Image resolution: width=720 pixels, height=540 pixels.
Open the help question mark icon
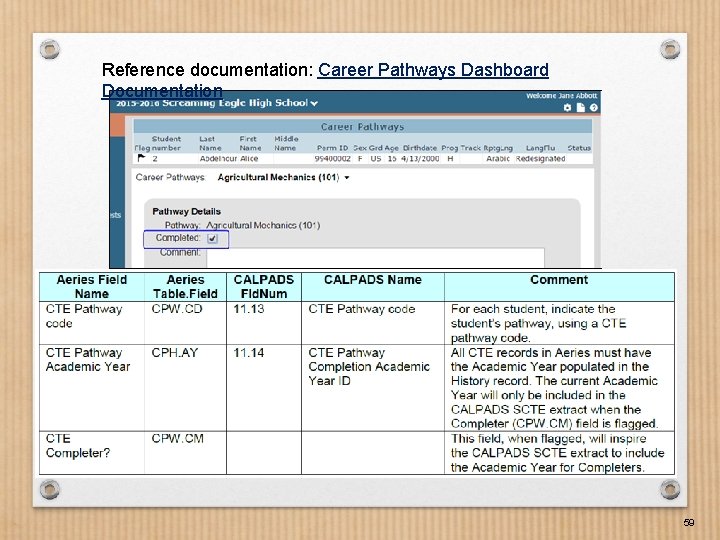click(x=594, y=107)
